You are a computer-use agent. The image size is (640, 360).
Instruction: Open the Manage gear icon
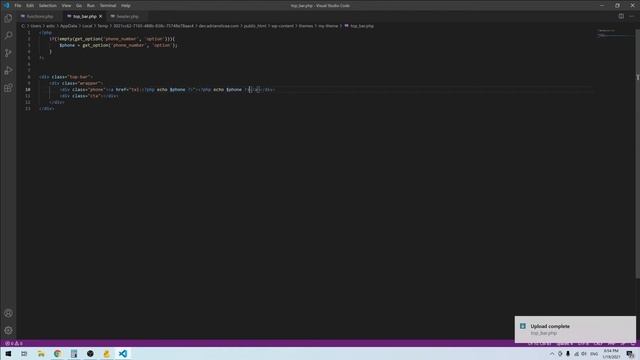pyautogui.click(x=8, y=330)
